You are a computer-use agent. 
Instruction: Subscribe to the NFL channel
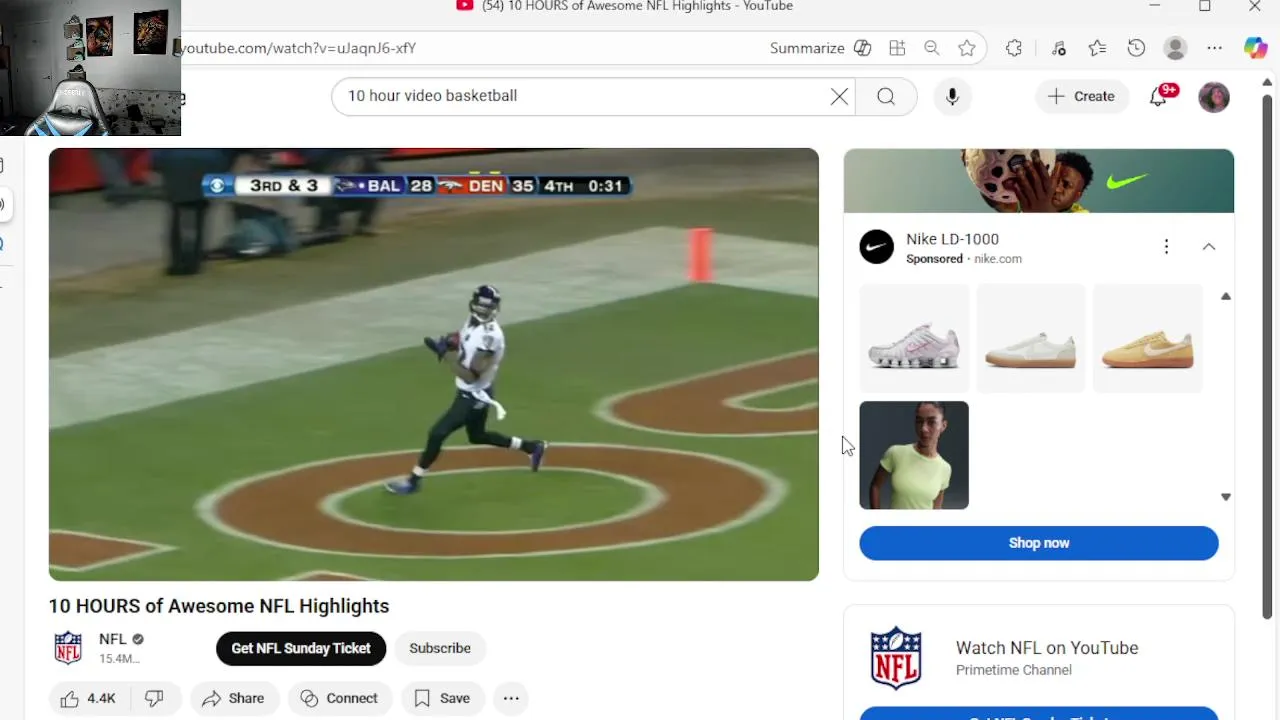point(440,648)
